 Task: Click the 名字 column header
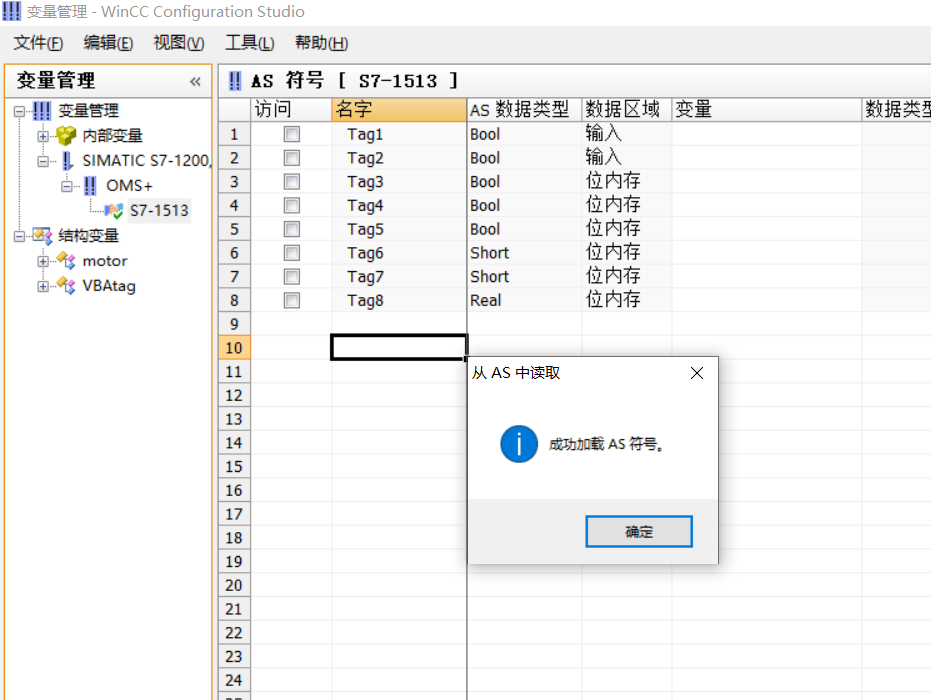point(398,109)
